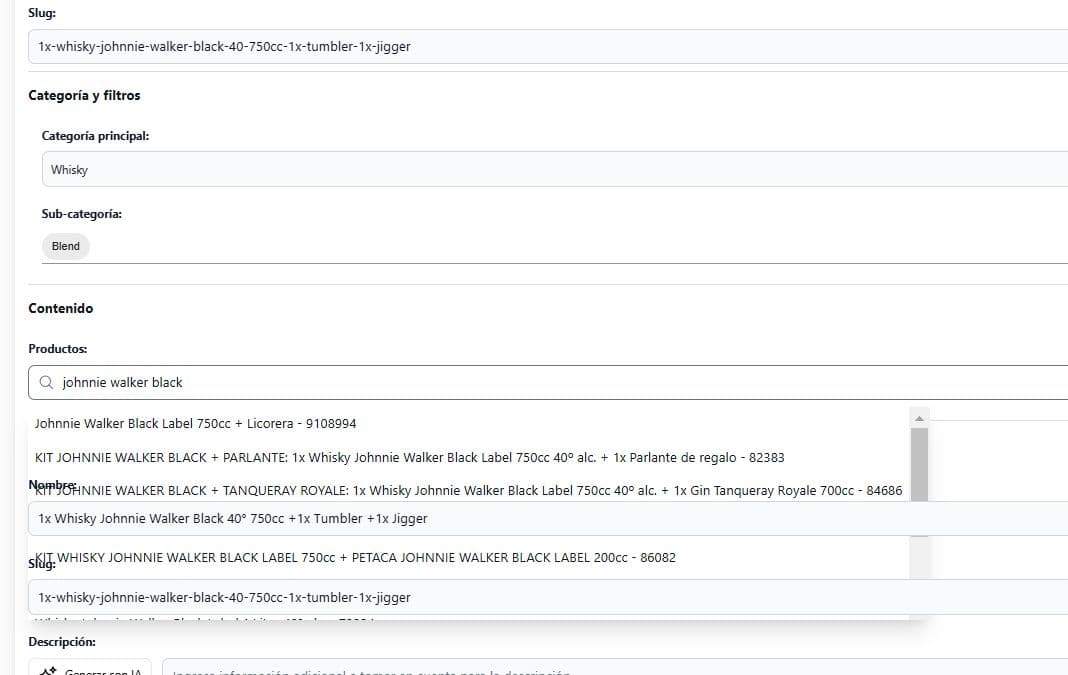Choose KIT JOHNNIE WALKER BLACK + PARLANTE result

click(x=409, y=458)
